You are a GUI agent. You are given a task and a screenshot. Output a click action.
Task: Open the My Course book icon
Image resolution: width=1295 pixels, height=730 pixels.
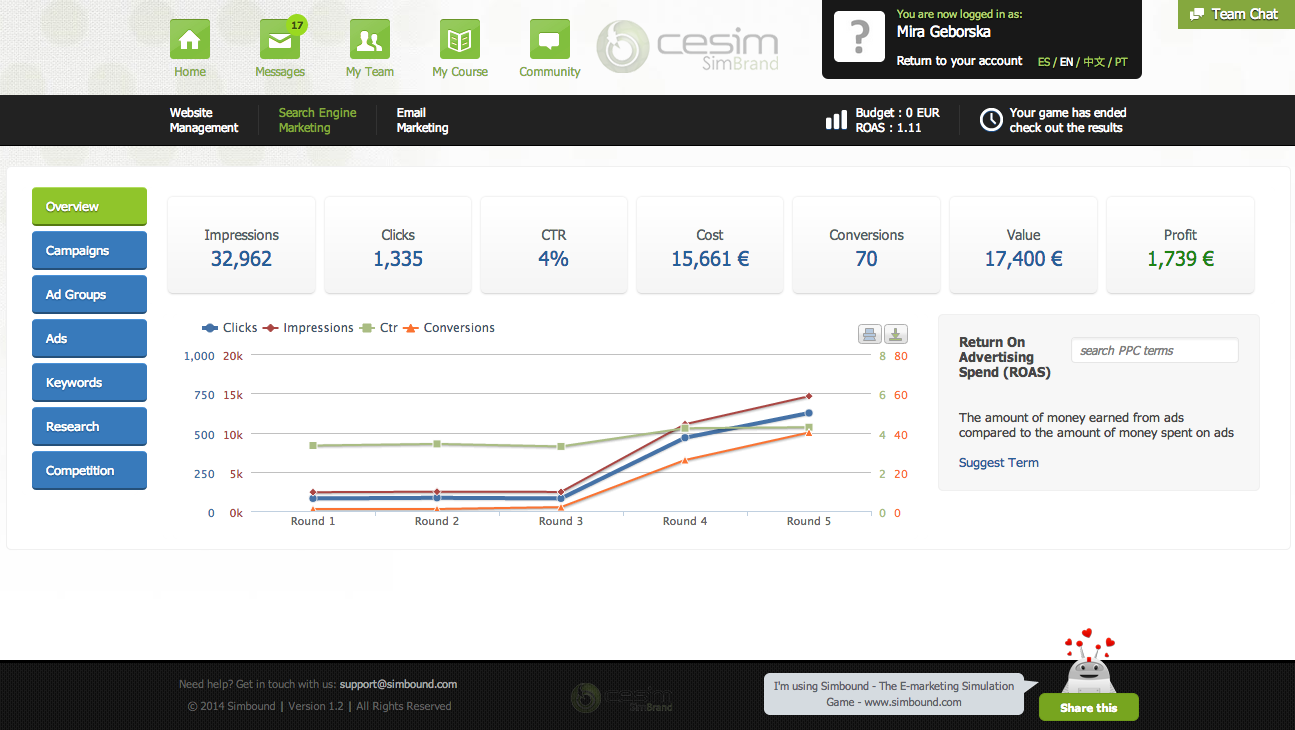460,40
